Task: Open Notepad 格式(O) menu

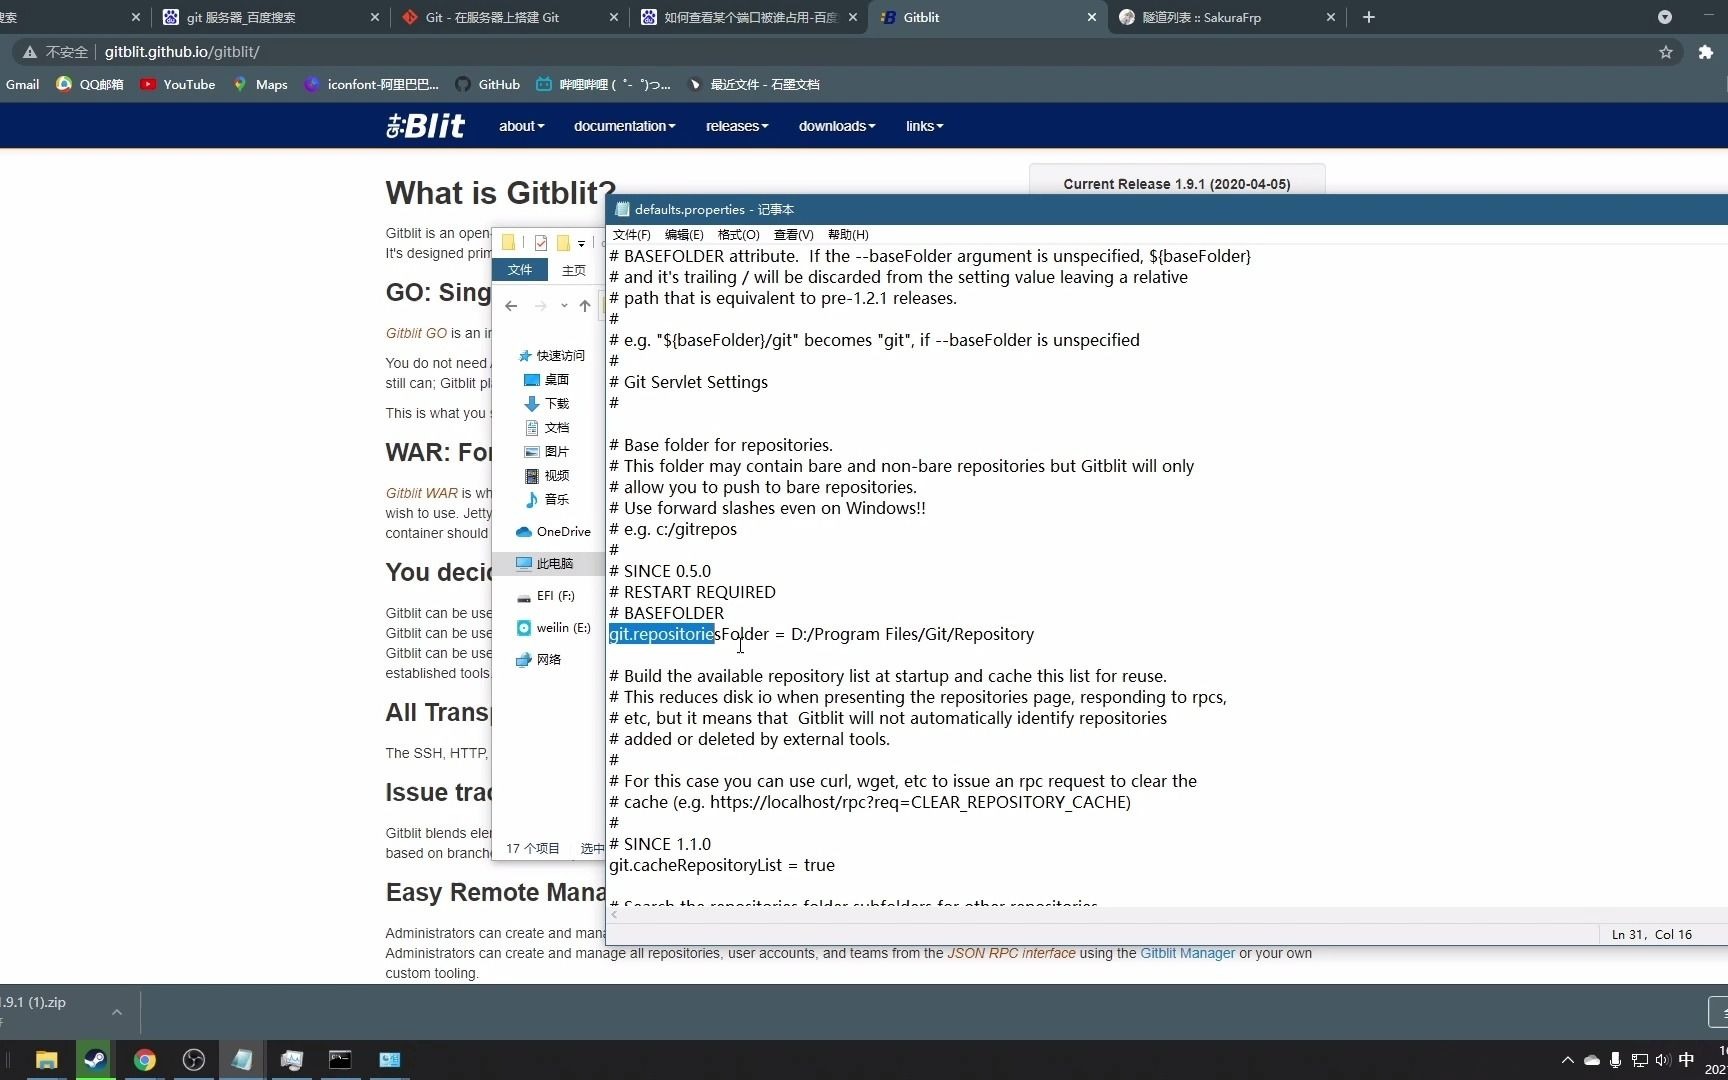Action: [738, 235]
